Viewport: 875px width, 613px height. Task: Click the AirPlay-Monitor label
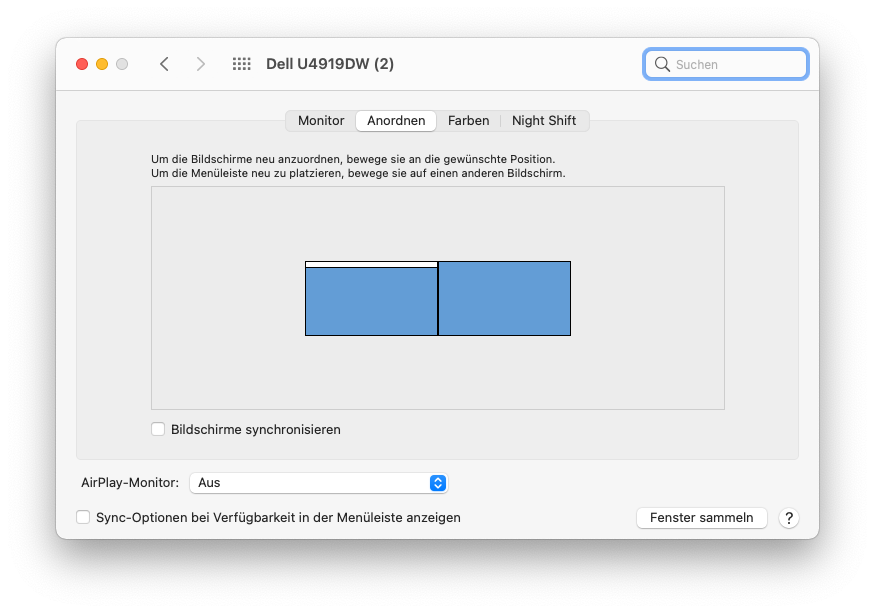(130, 483)
